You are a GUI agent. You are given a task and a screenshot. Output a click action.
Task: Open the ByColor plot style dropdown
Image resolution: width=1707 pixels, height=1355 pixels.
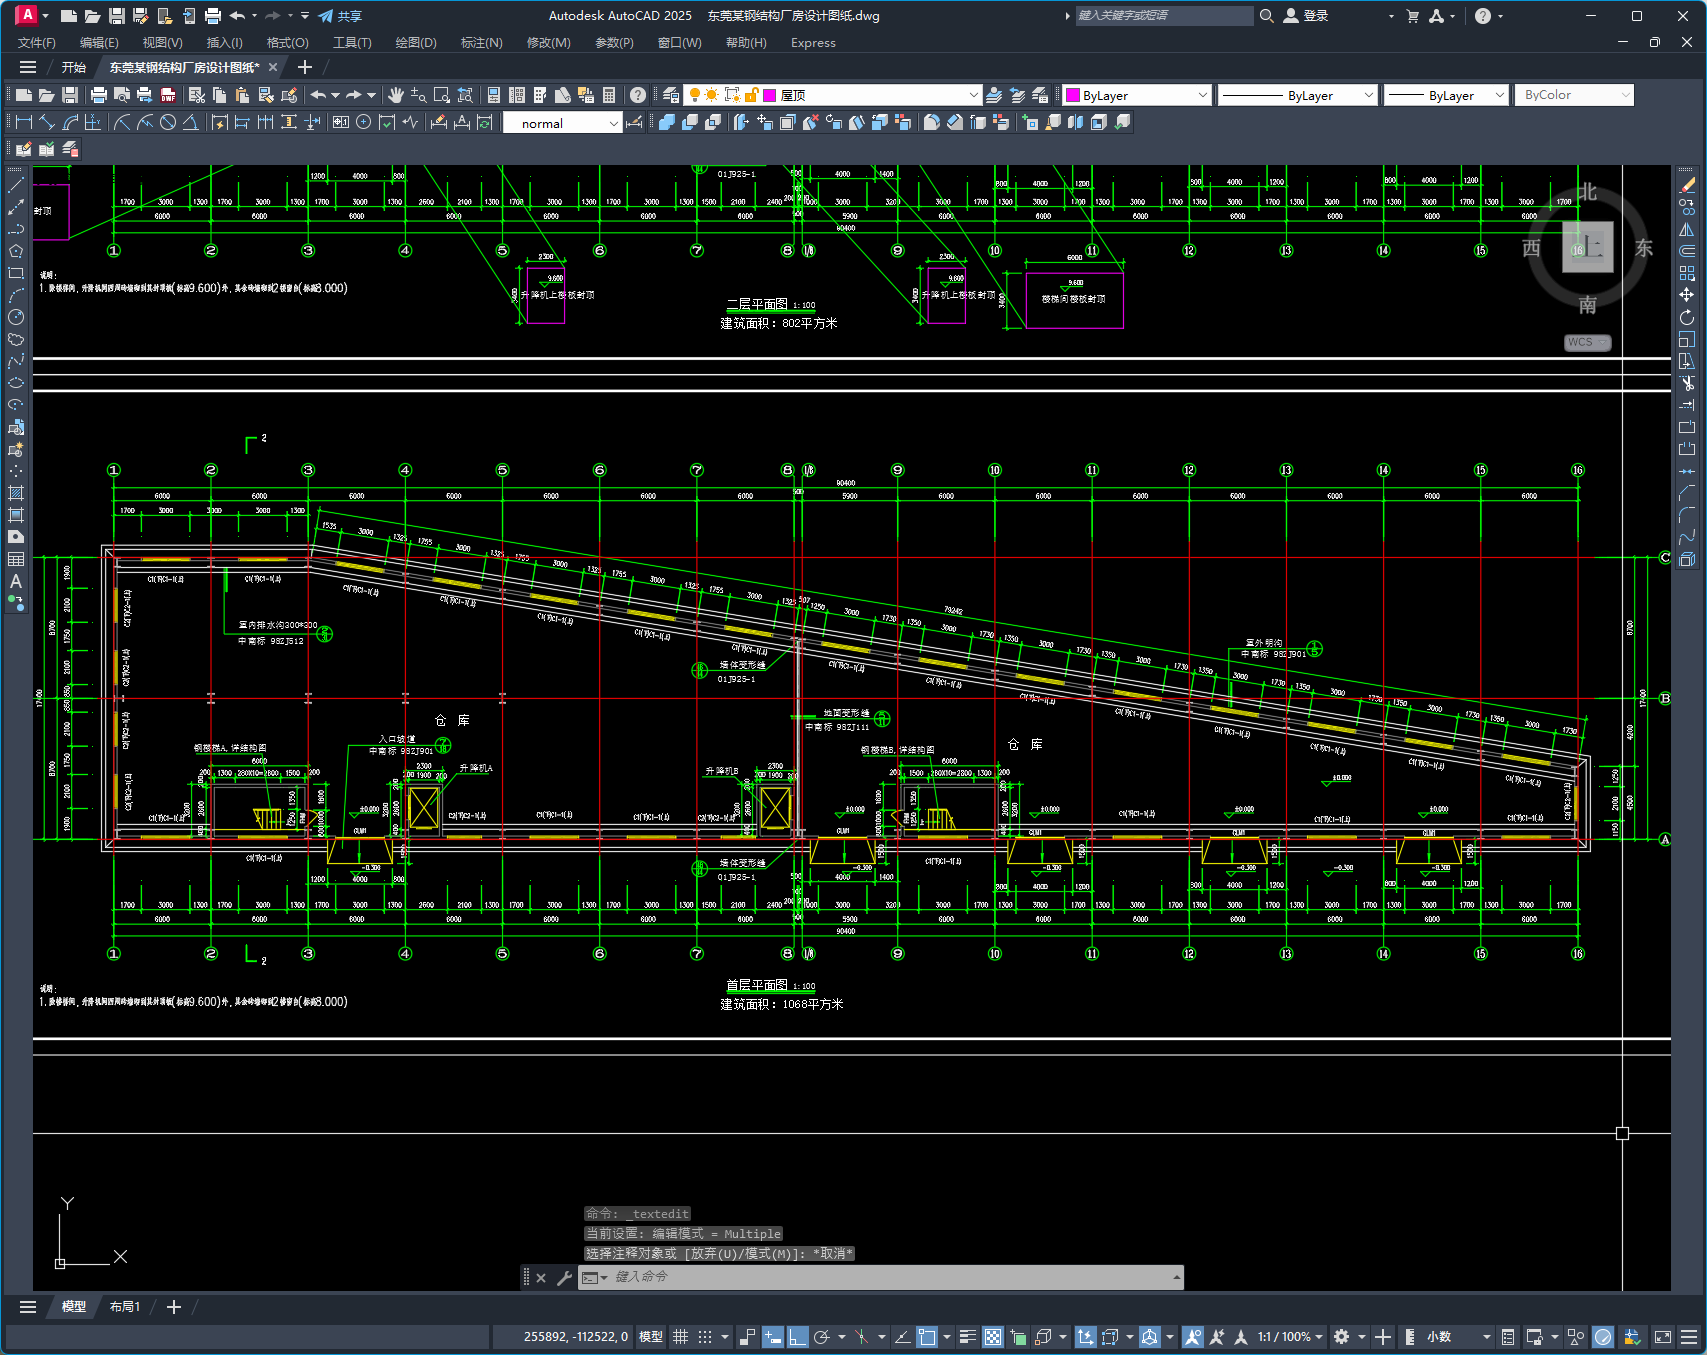tap(1574, 95)
